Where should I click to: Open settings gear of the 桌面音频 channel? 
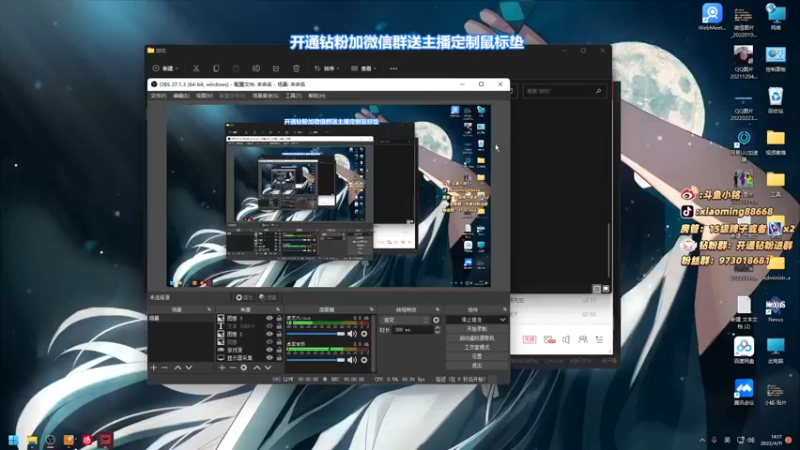(364, 360)
